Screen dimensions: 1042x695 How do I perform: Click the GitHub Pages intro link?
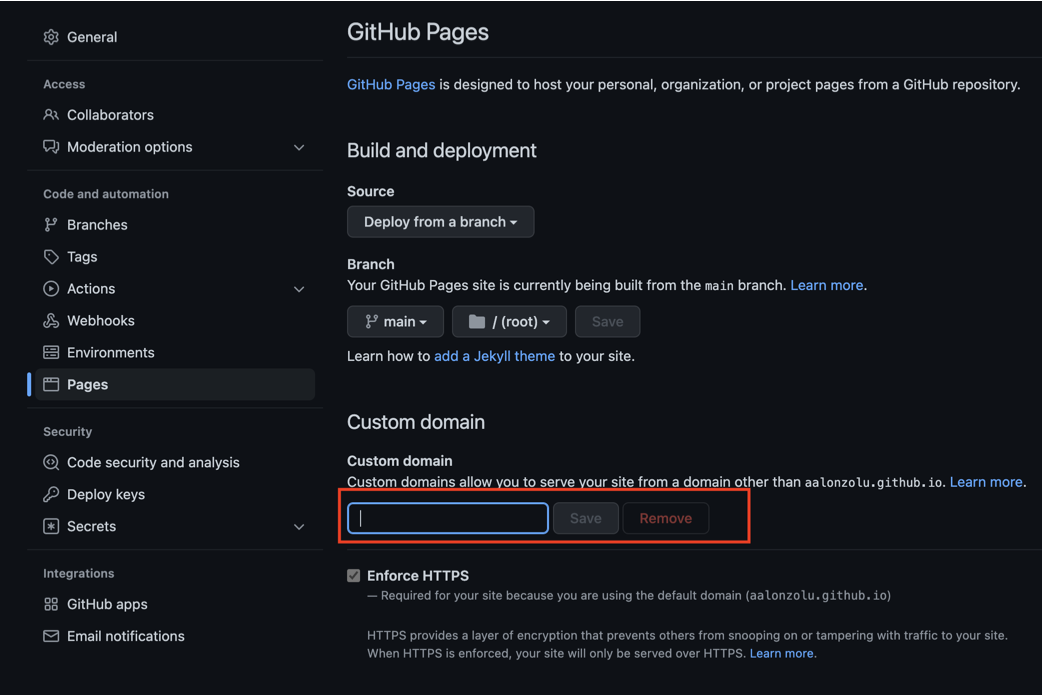tap(391, 84)
